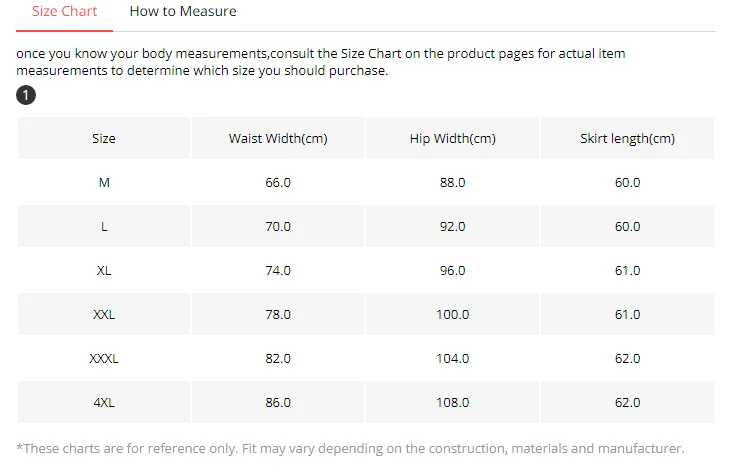Click the body measurements instruction paragraph

pyautogui.click(x=321, y=62)
